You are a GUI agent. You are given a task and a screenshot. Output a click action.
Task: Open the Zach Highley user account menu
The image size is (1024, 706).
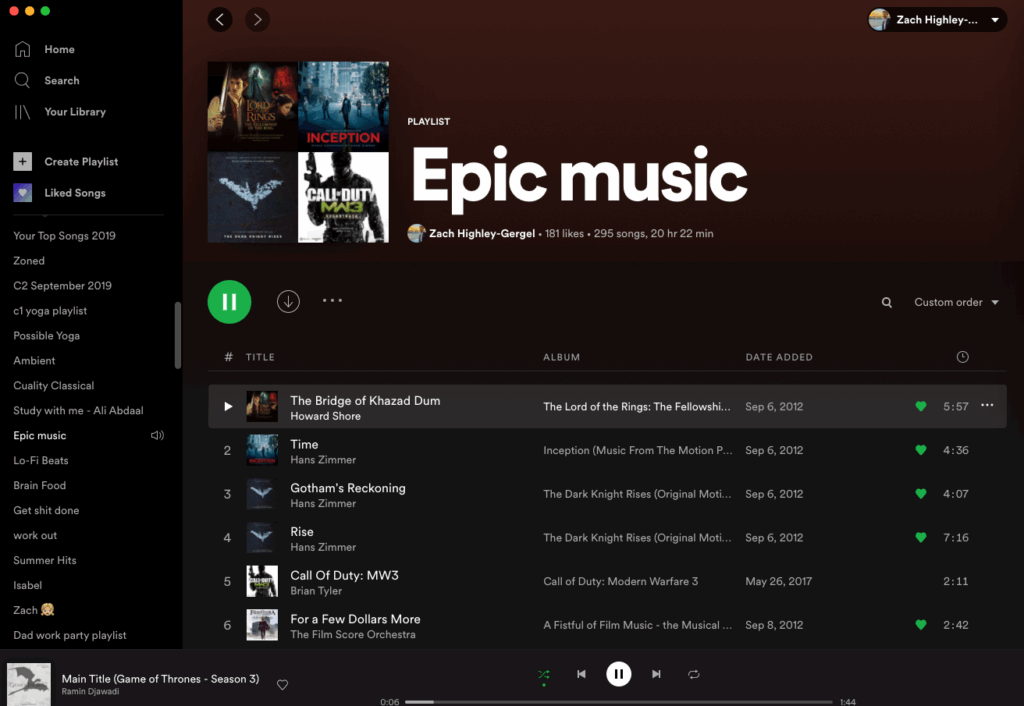click(x=937, y=20)
